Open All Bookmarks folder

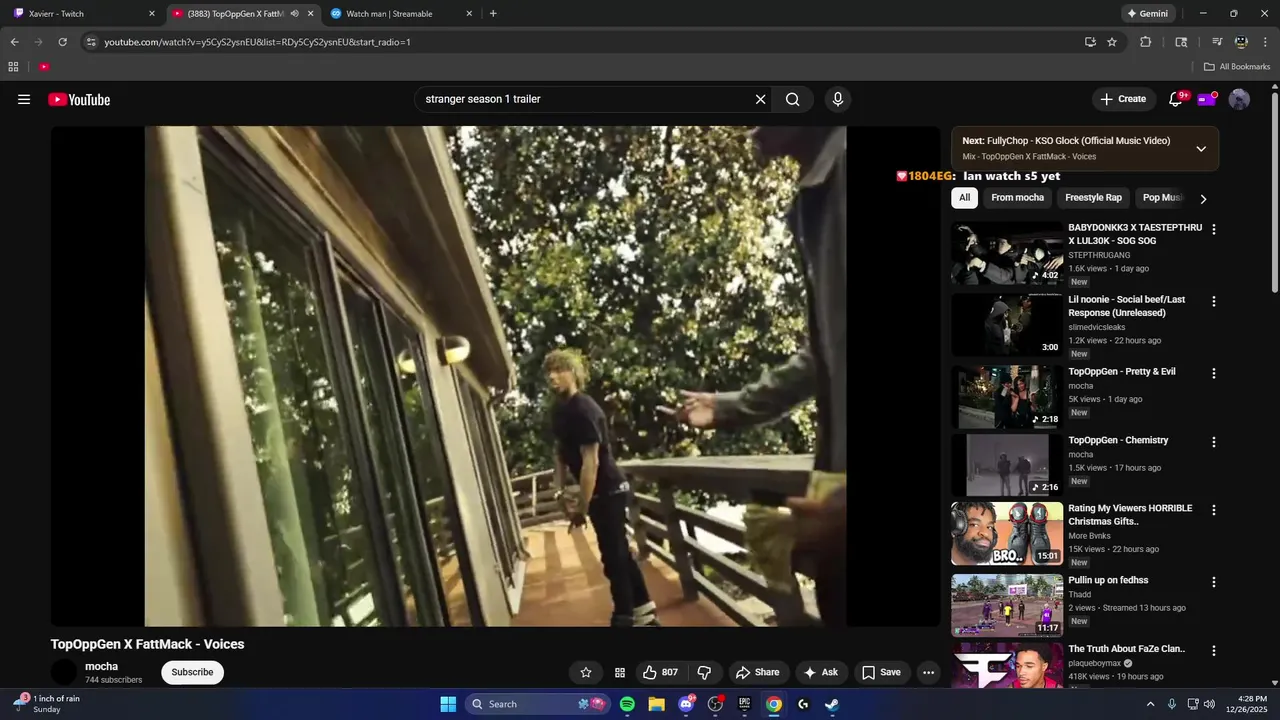[x=1237, y=66]
